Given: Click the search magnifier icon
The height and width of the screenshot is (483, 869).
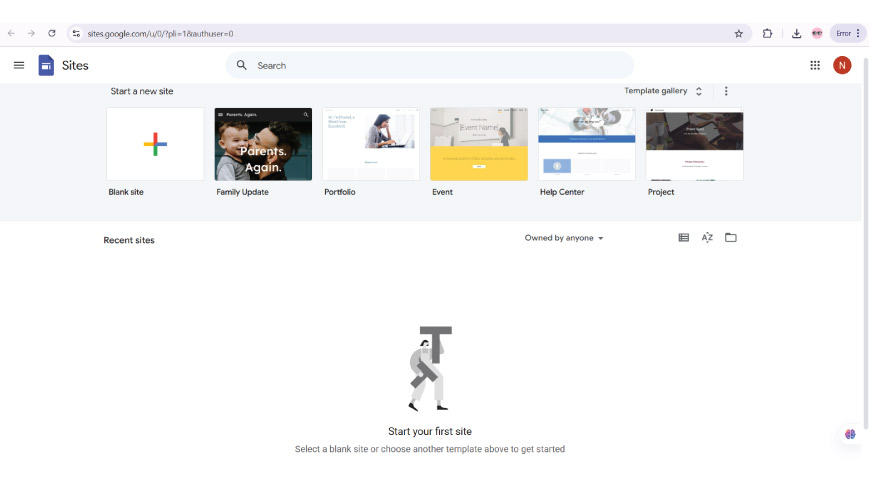Looking at the screenshot, I should [x=242, y=65].
